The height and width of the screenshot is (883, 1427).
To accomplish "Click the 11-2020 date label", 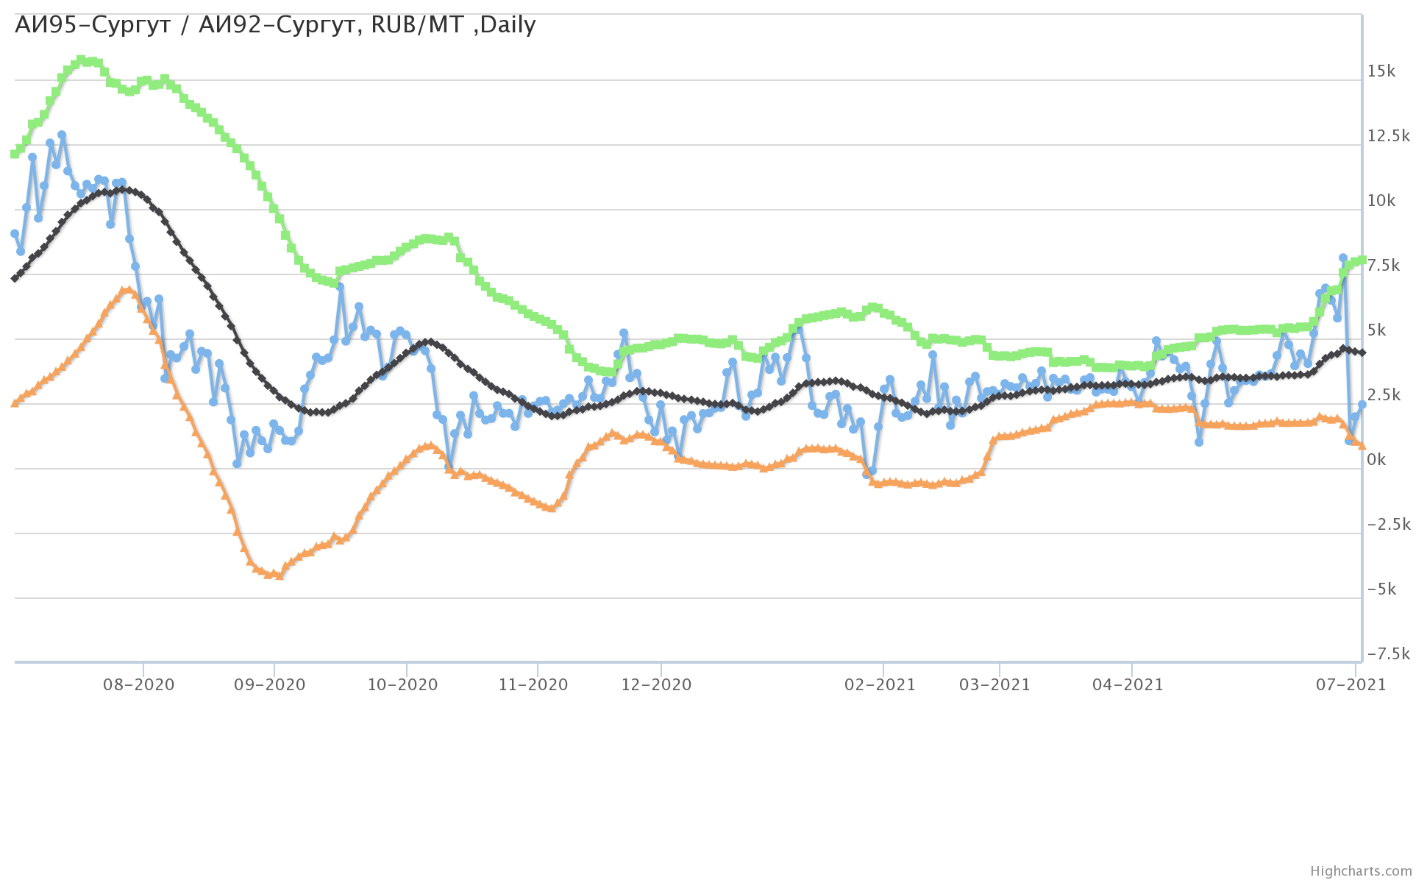I will [x=533, y=685].
